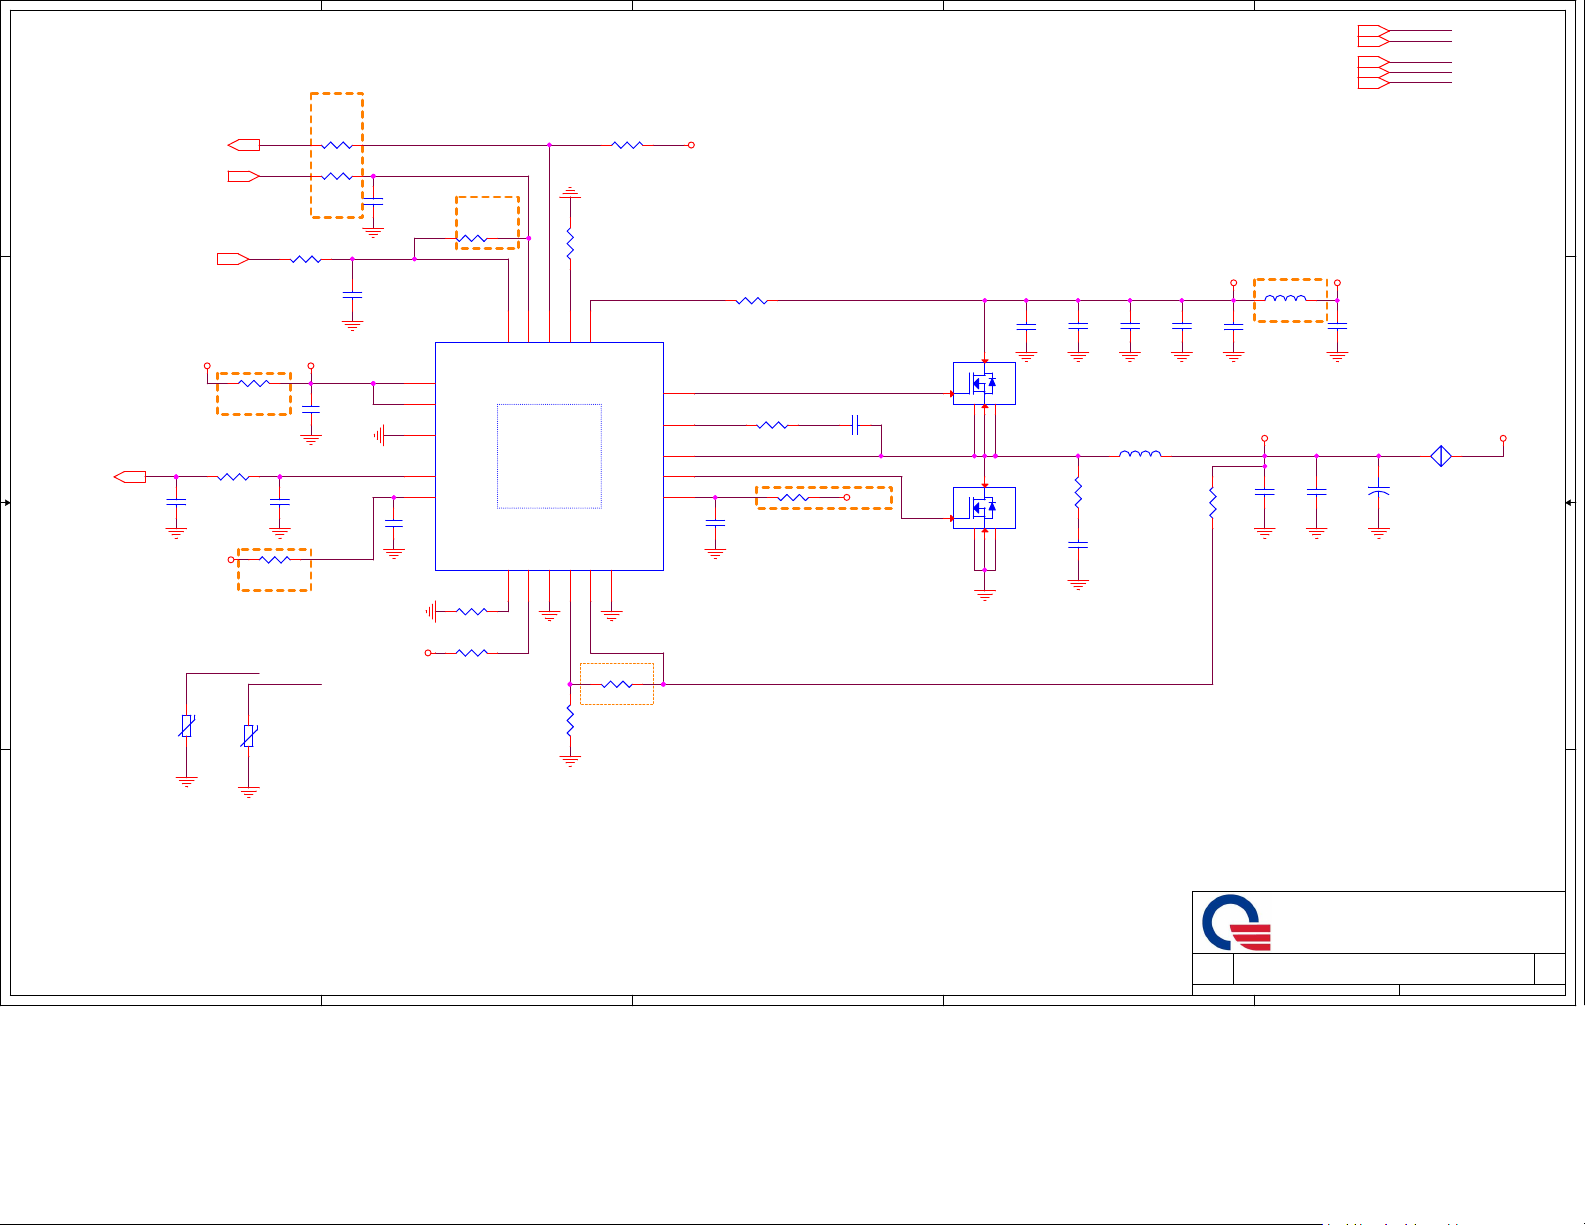This screenshot has width=1585, height=1225.
Task: Click the resistor on the input rail wire
Action: pyautogui.click(x=751, y=300)
